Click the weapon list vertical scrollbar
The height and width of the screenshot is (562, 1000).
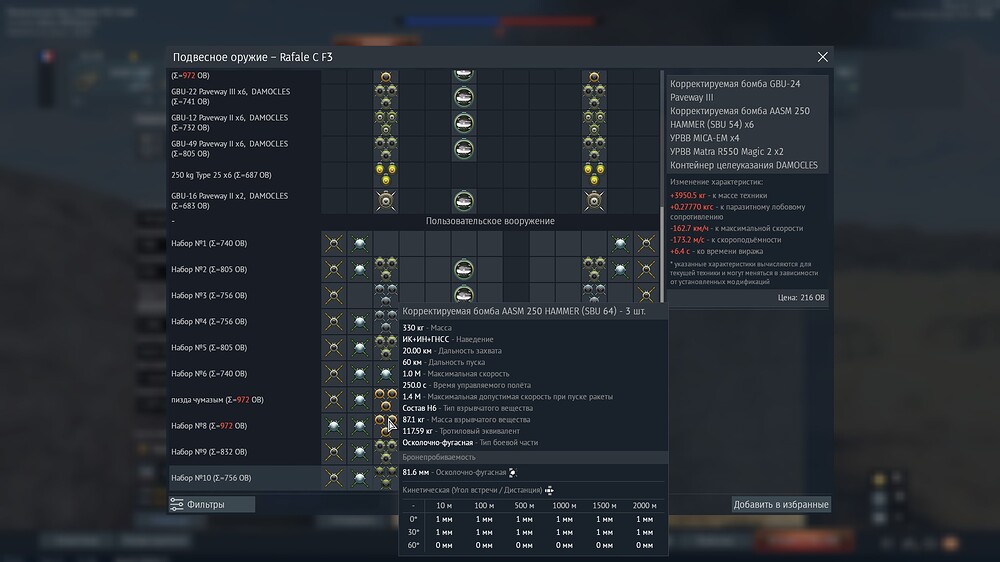click(662, 255)
